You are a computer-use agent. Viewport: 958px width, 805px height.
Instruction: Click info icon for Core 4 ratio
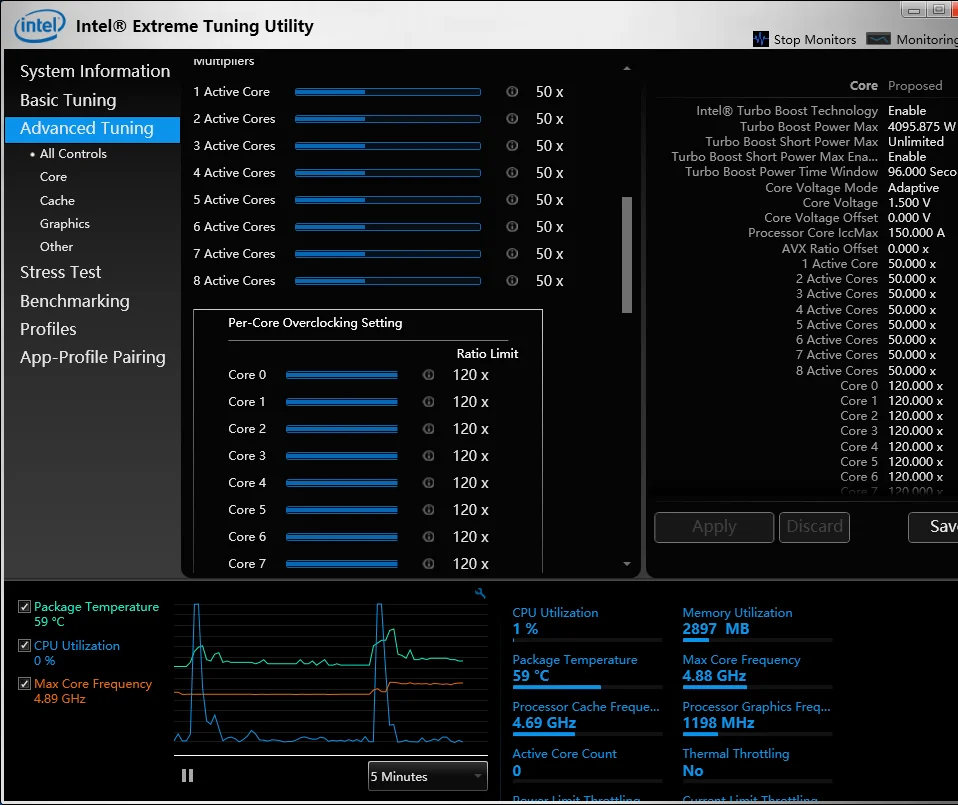(429, 483)
